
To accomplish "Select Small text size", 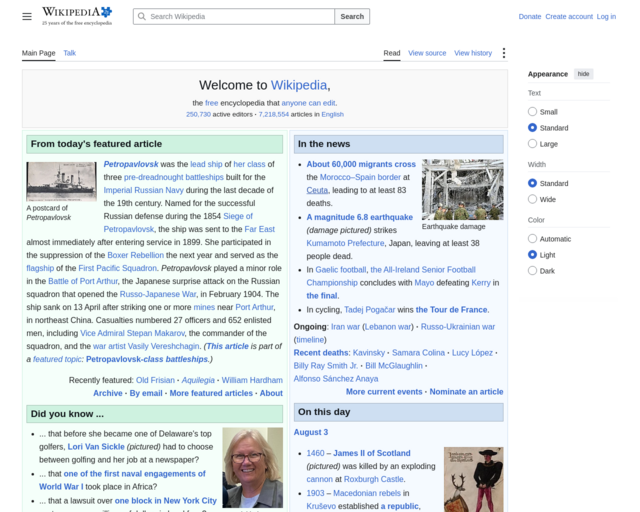I will 532,111.
